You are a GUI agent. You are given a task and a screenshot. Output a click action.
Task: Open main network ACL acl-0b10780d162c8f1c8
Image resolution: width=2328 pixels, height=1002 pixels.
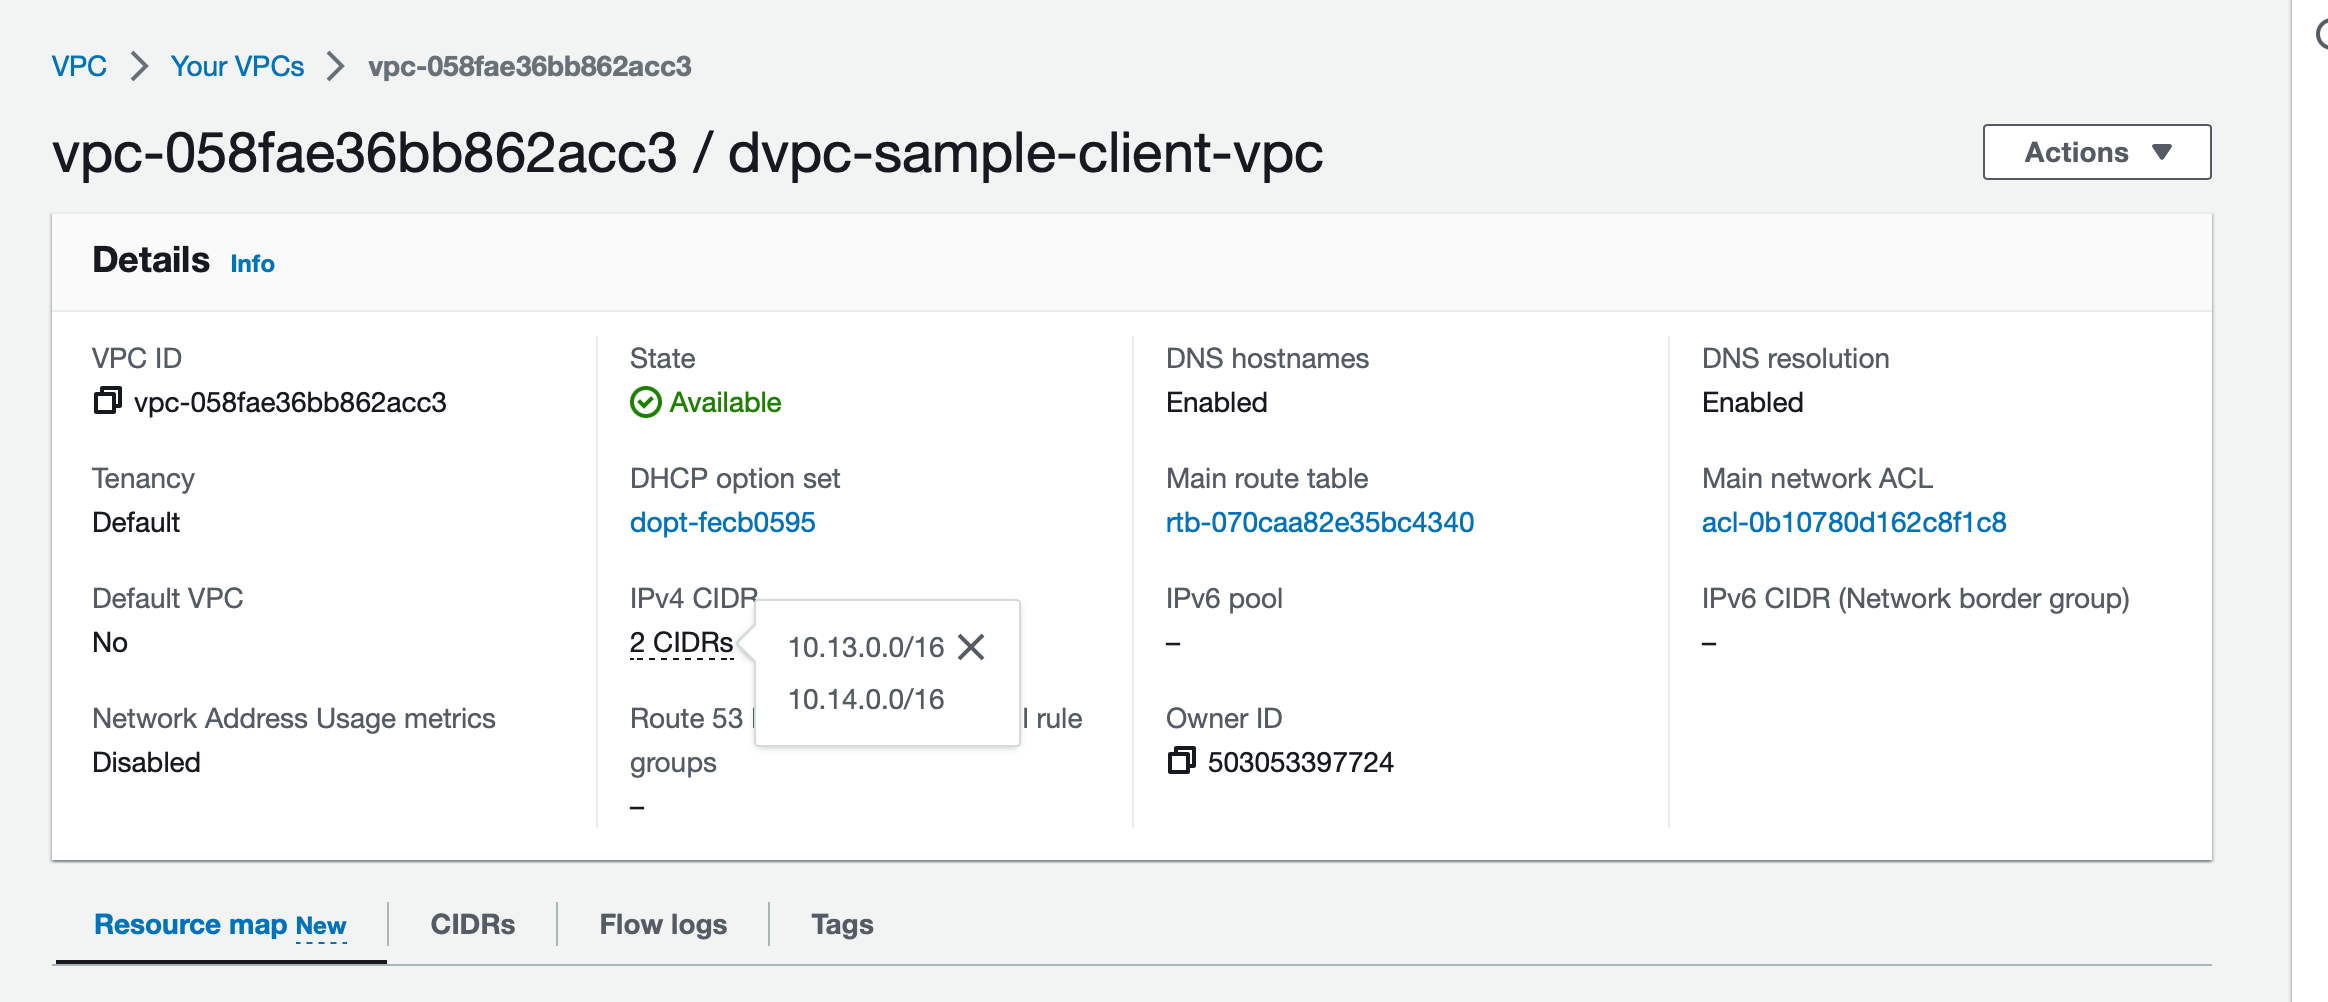(x=1853, y=522)
